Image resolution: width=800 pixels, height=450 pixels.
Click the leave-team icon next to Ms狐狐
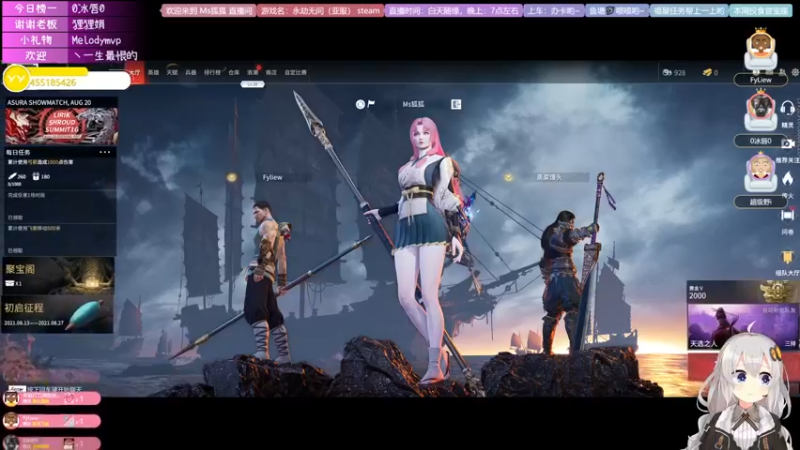456,104
